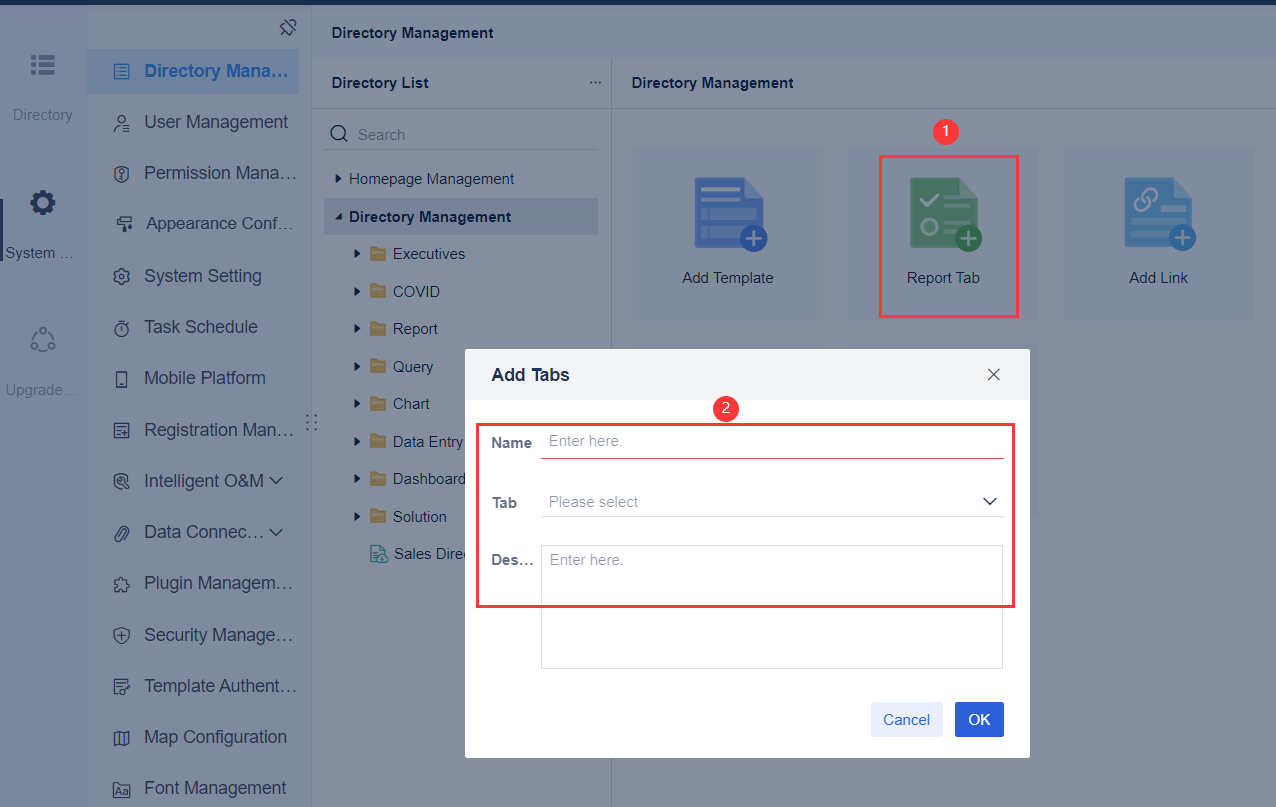Viewport: 1276px width, 807px height.
Task: Cancel the Add Tabs dialog
Action: pos(906,719)
